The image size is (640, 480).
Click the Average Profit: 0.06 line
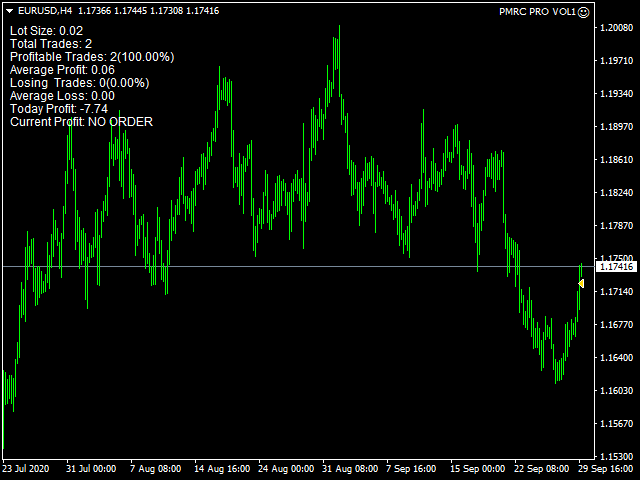point(62,70)
